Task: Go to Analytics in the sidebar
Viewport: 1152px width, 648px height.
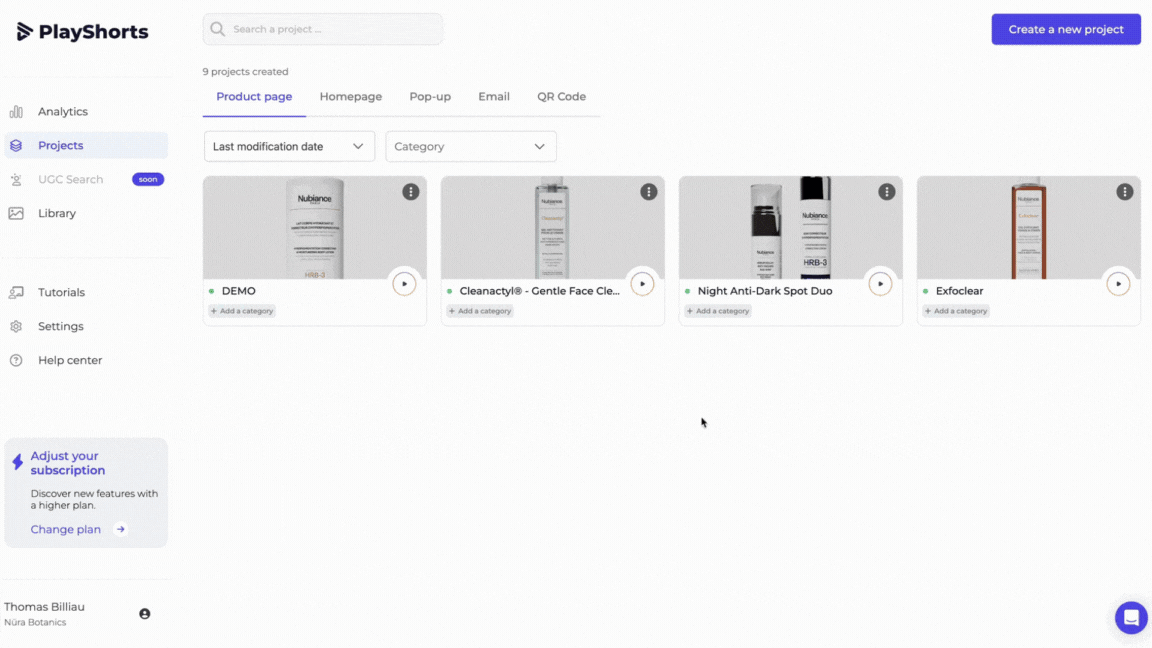Action: (86, 112)
